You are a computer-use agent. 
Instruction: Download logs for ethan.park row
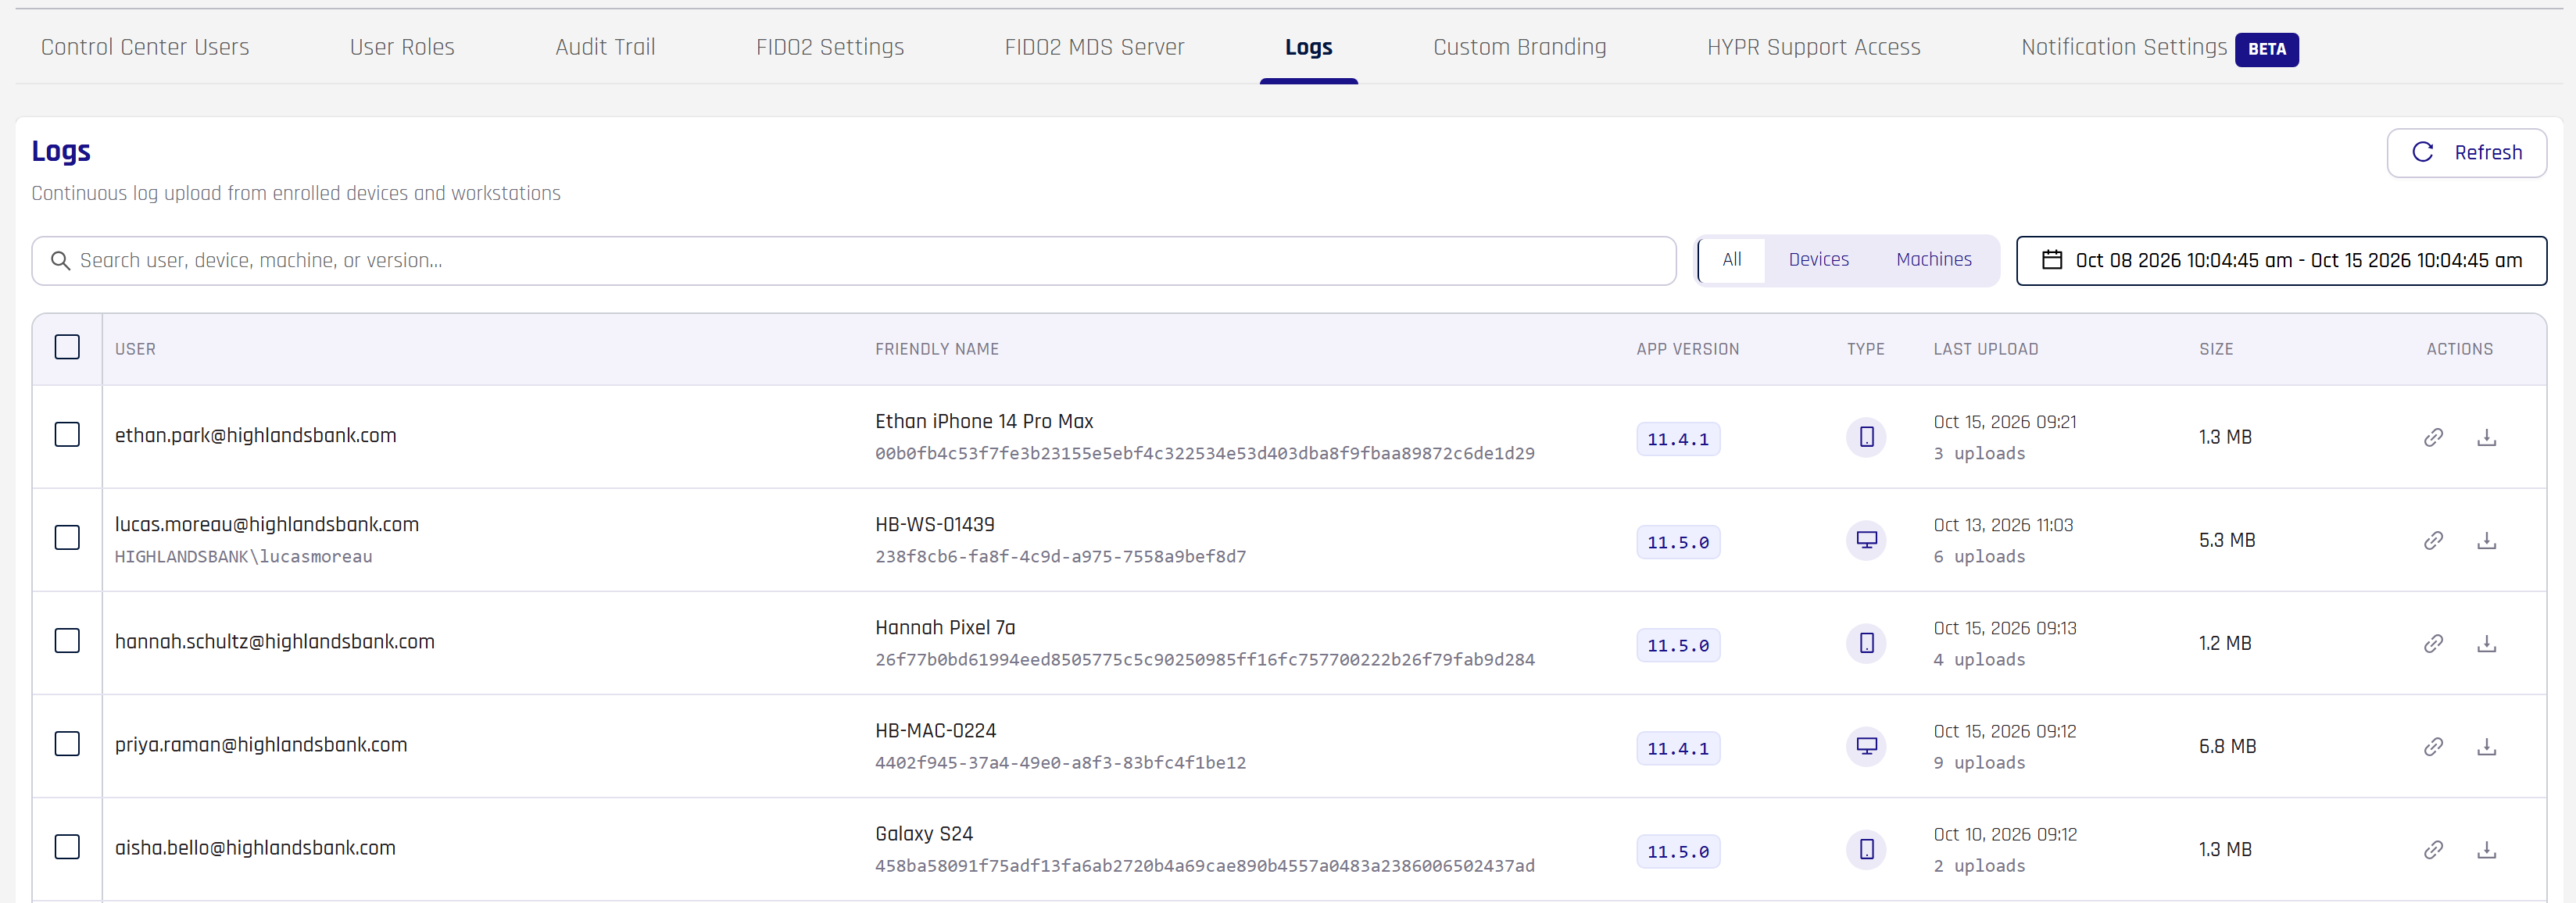coord(2486,437)
